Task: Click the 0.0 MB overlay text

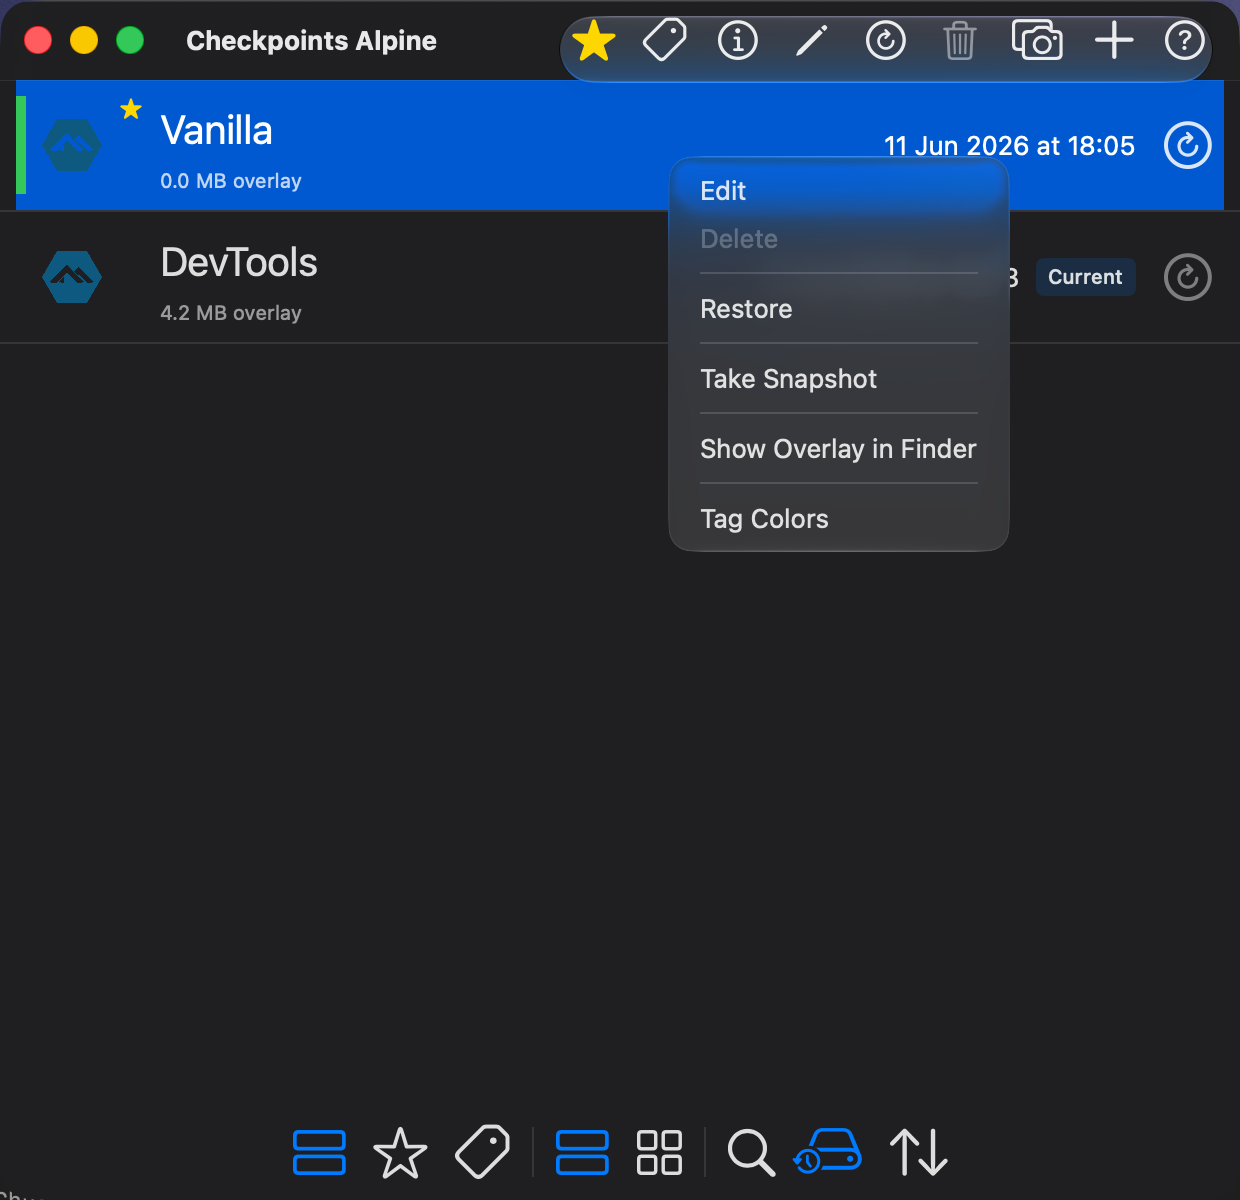Action: tap(231, 181)
